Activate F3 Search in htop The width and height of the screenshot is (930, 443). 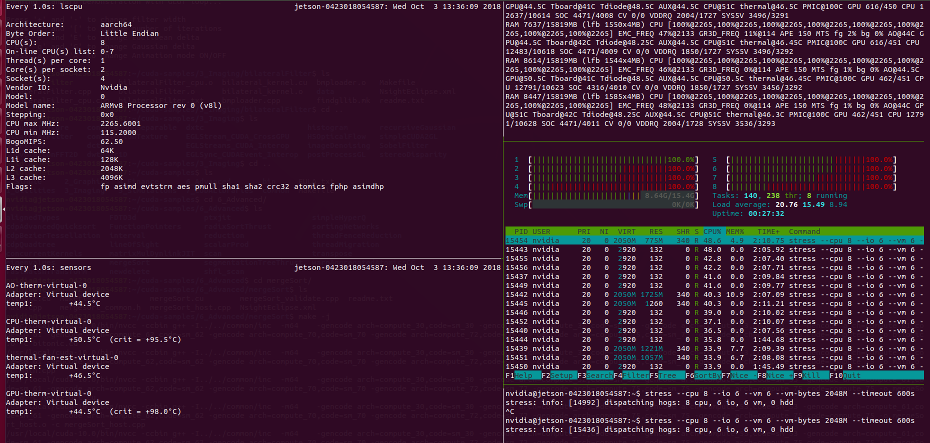(x=595, y=375)
